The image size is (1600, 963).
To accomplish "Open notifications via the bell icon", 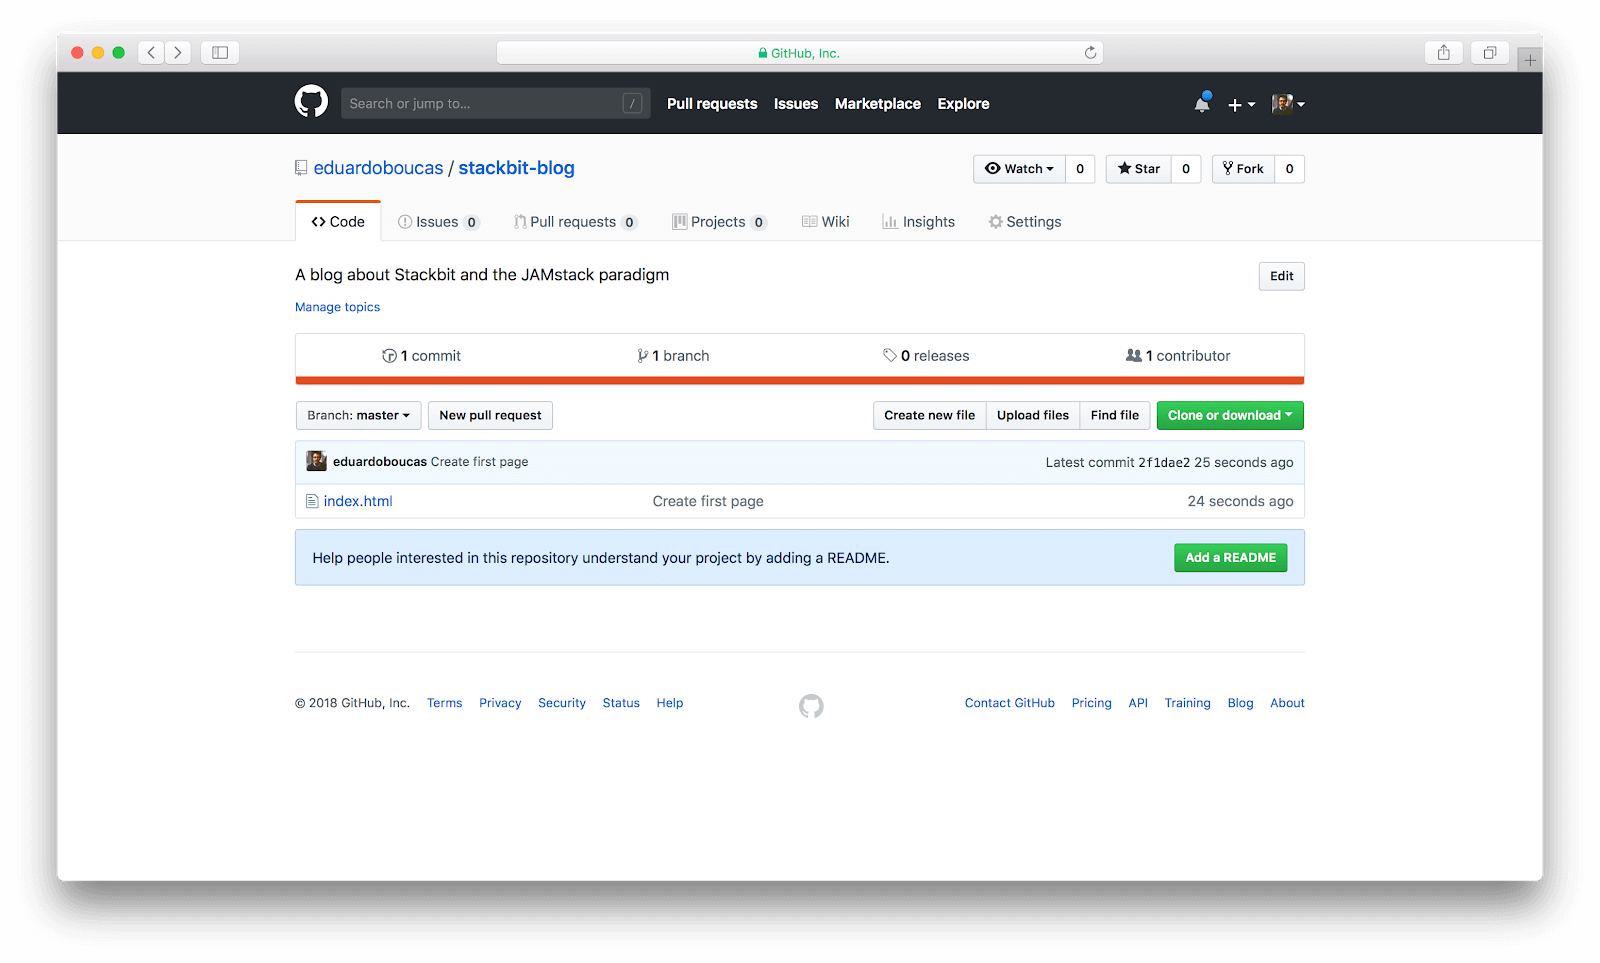I will (x=1201, y=103).
